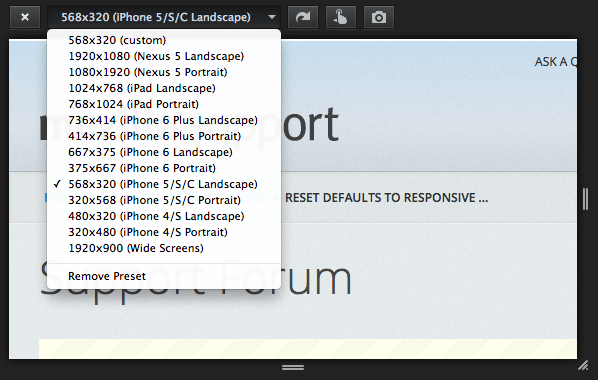Viewport: 598px width, 380px height.
Task: Open RESET DEFAULTS TO RESPONSIVE breadcrumb link
Action: 386,198
